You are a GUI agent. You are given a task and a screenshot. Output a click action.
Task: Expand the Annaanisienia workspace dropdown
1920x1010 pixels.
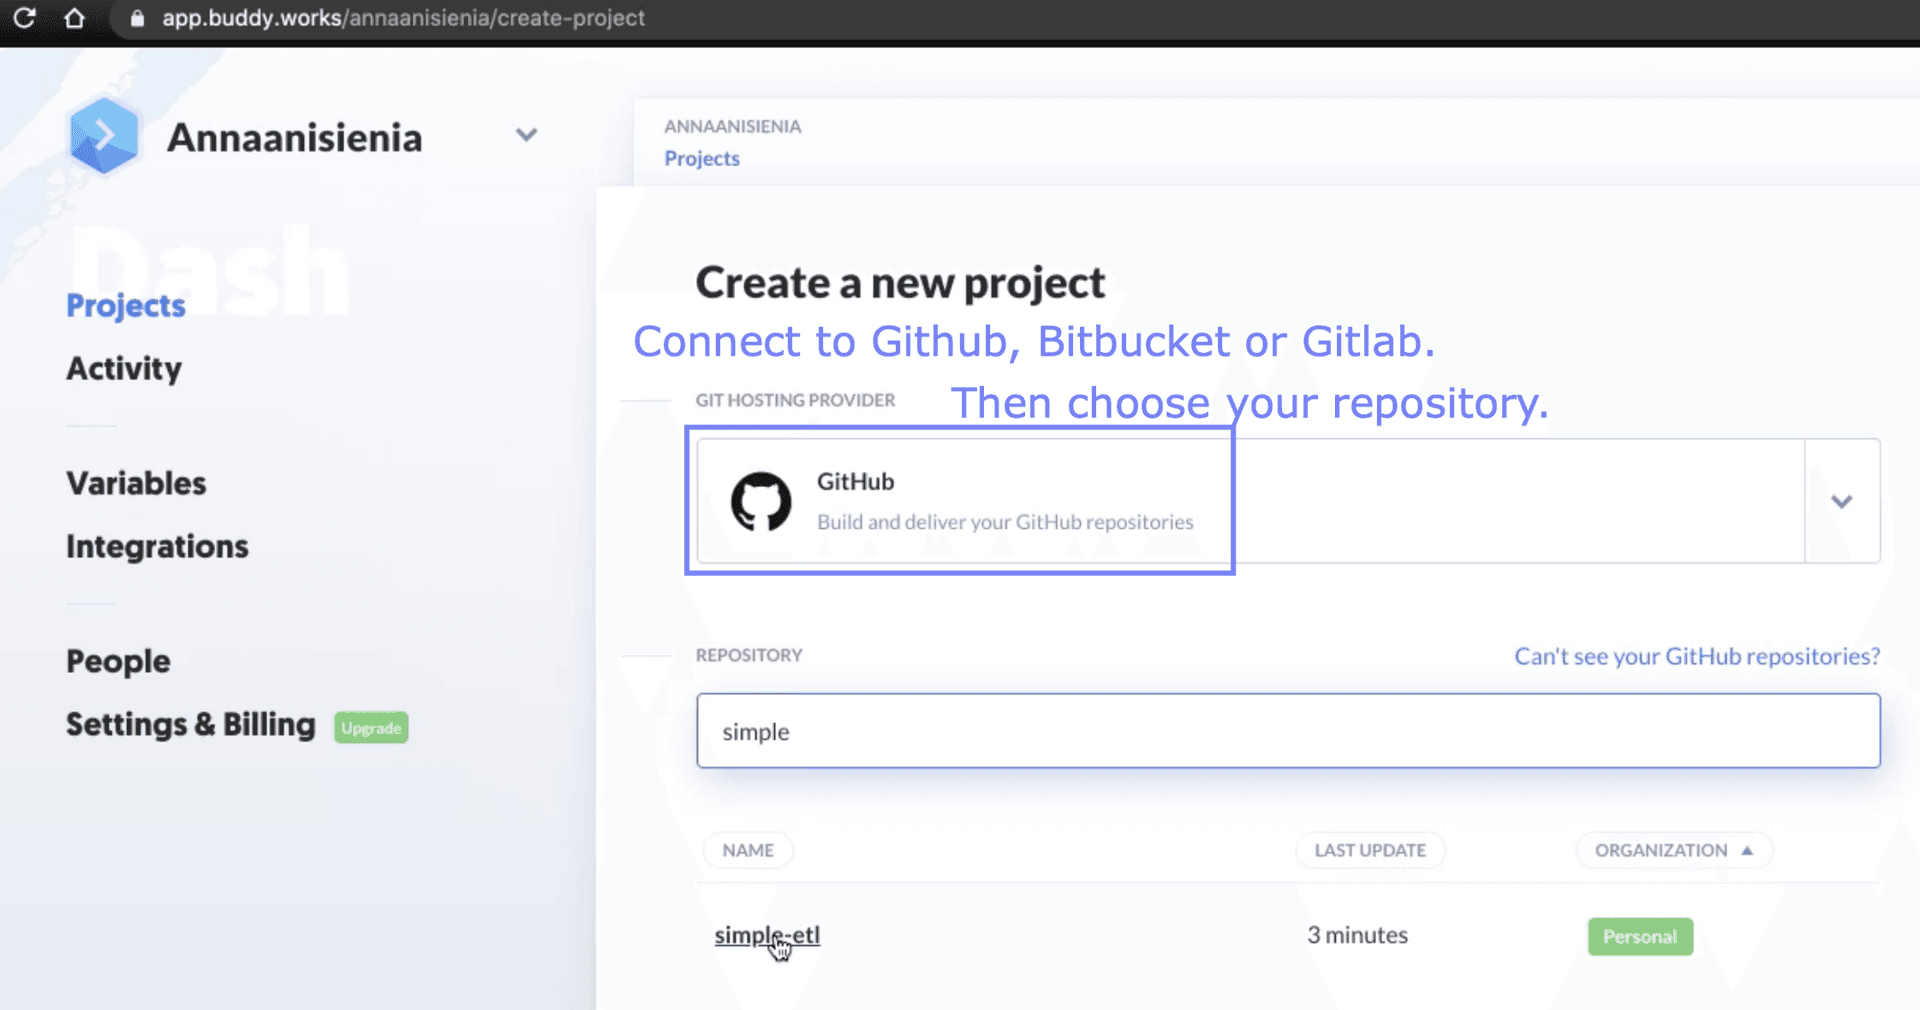point(527,136)
